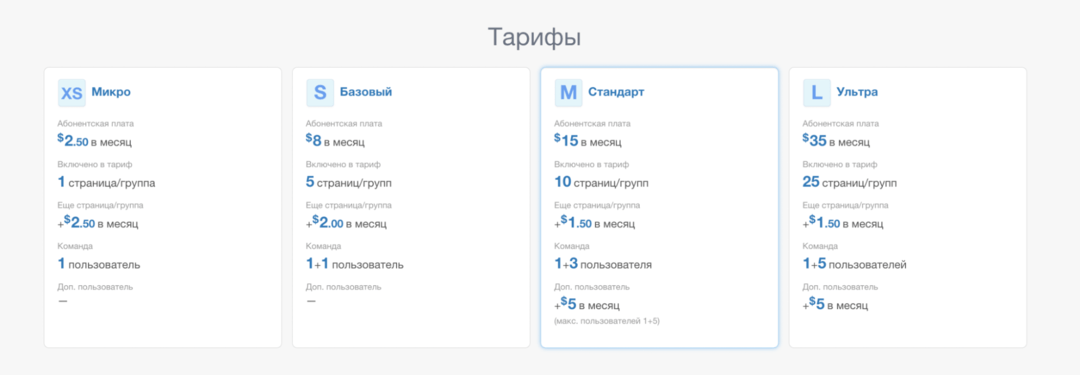Screen dimensions: 1080x375
Task: Click Доп. пользователь label in Ультра card
Action: (840, 287)
